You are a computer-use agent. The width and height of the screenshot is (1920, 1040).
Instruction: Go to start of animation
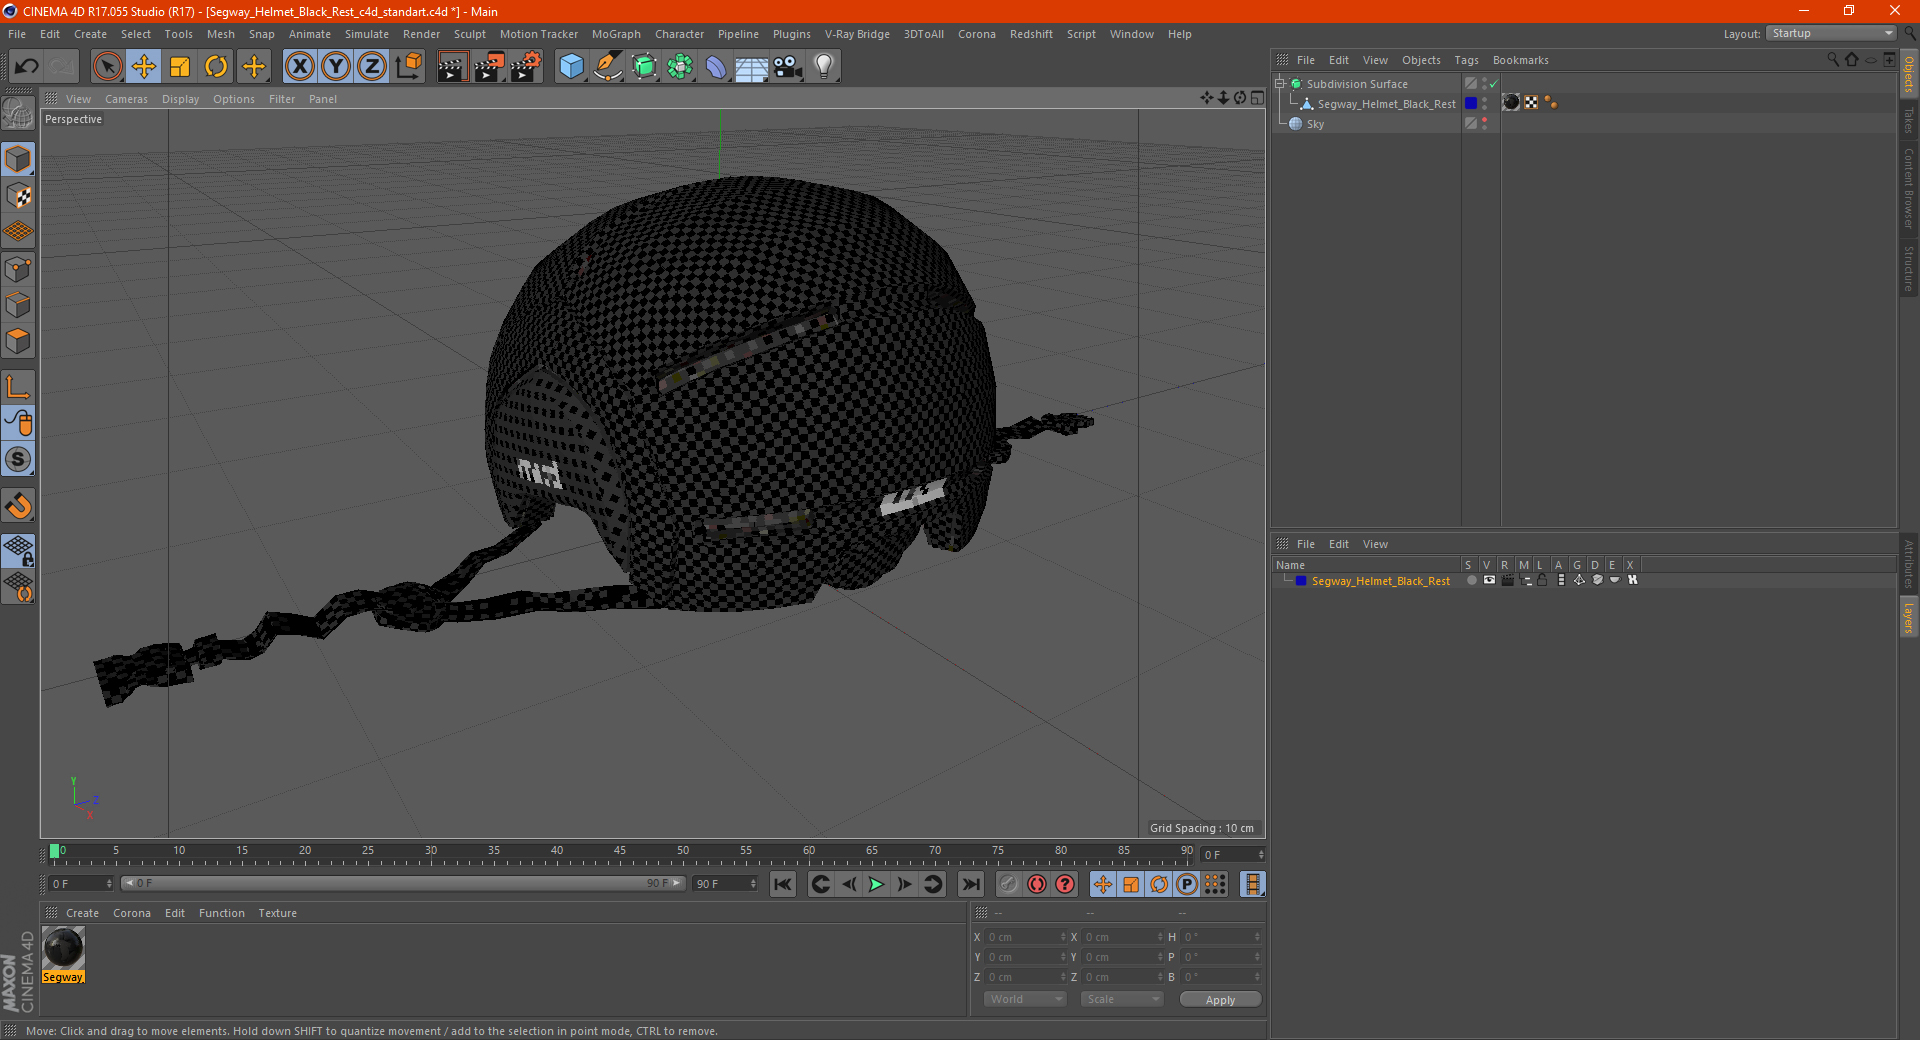(x=783, y=884)
